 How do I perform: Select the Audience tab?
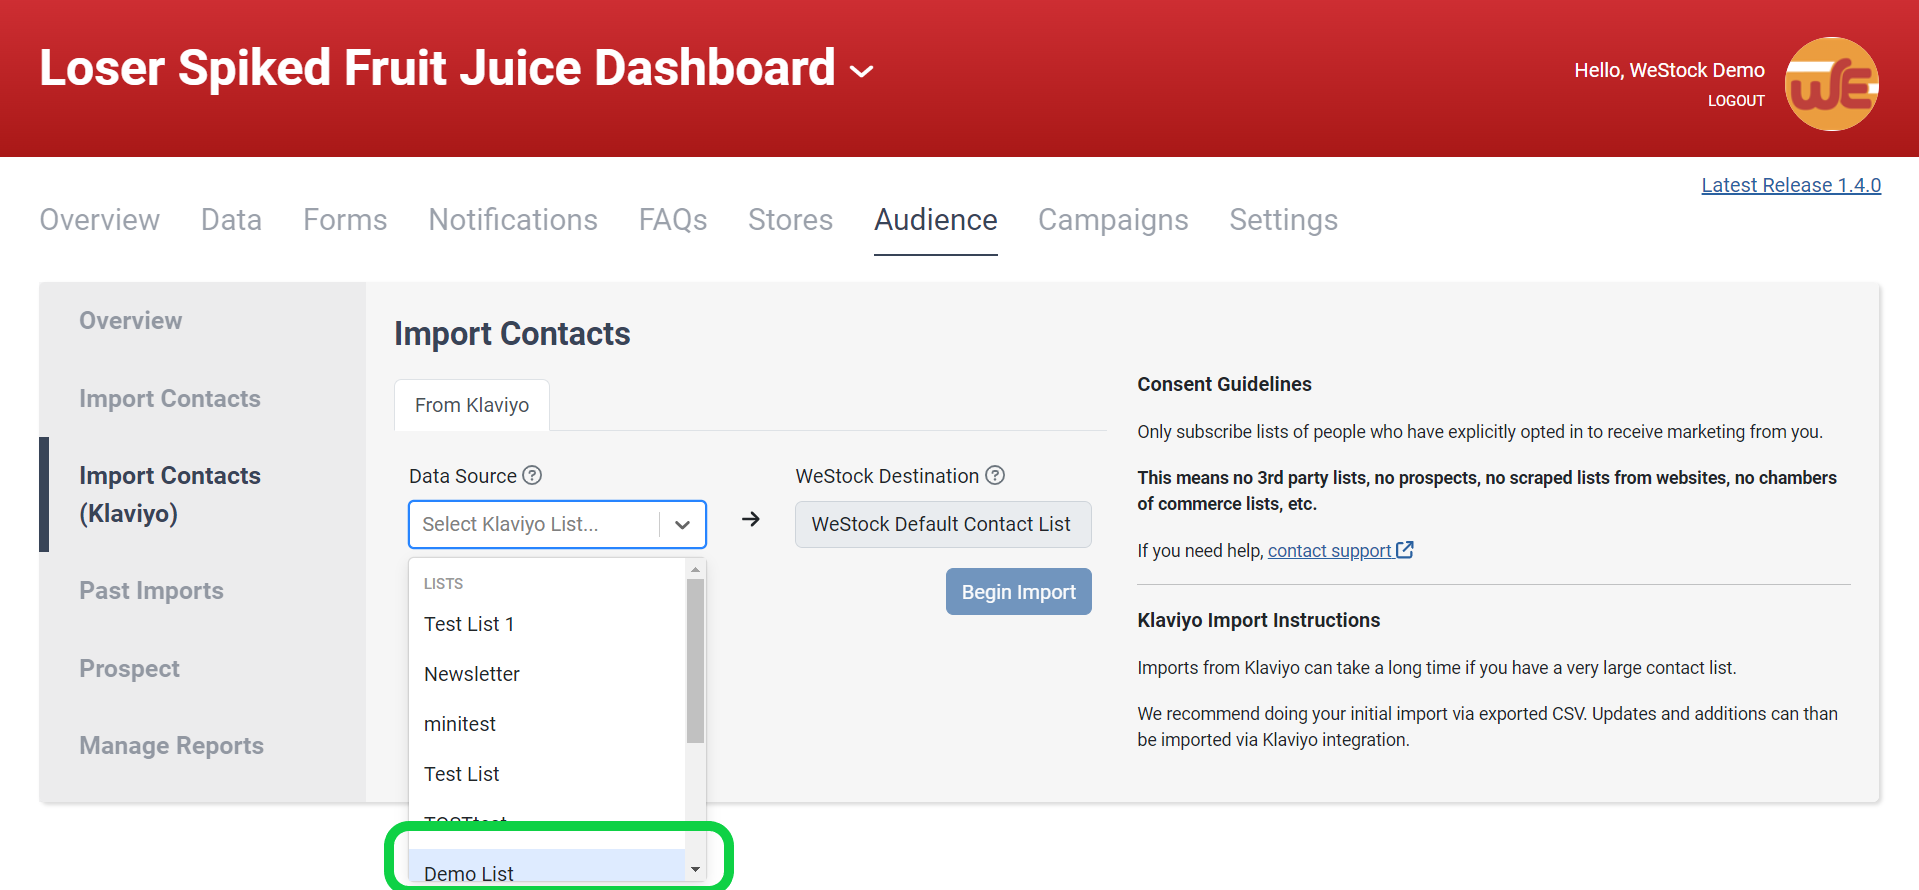click(936, 219)
